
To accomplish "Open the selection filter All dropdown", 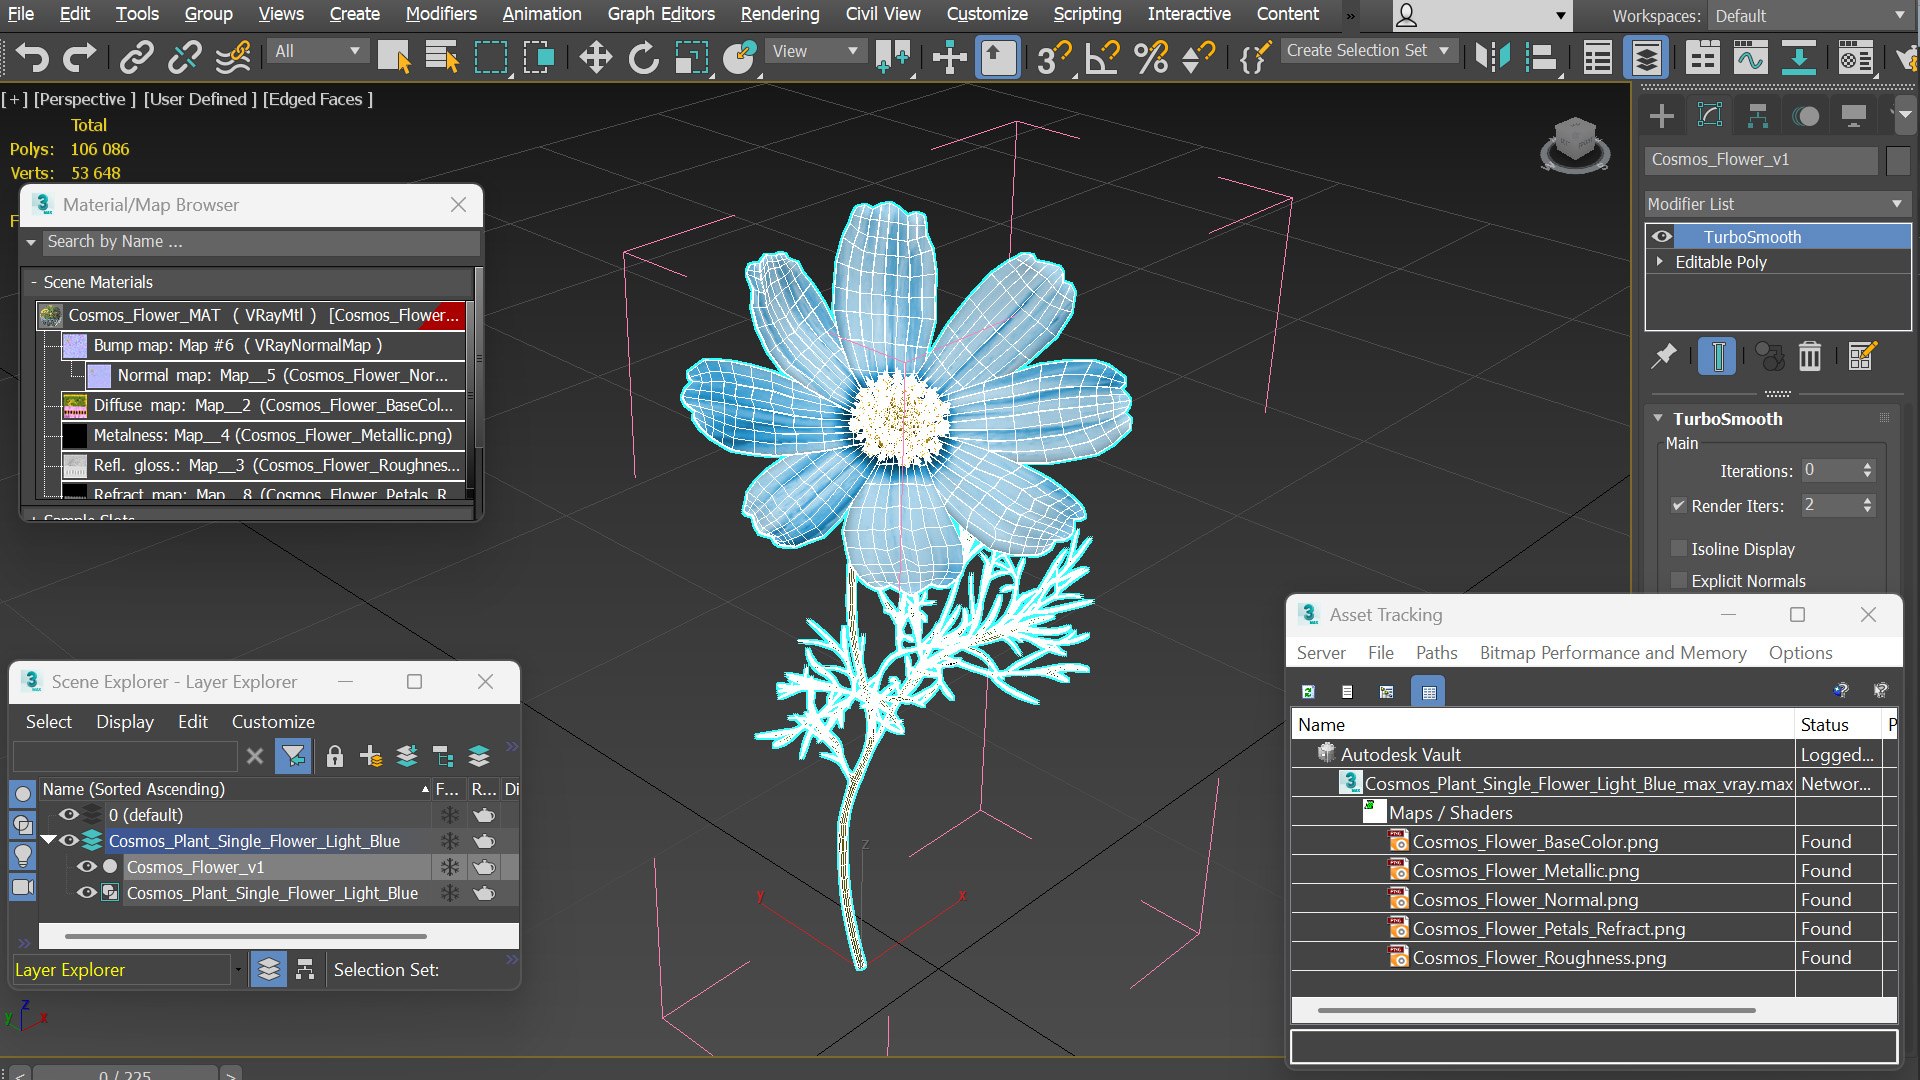I will point(317,51).
